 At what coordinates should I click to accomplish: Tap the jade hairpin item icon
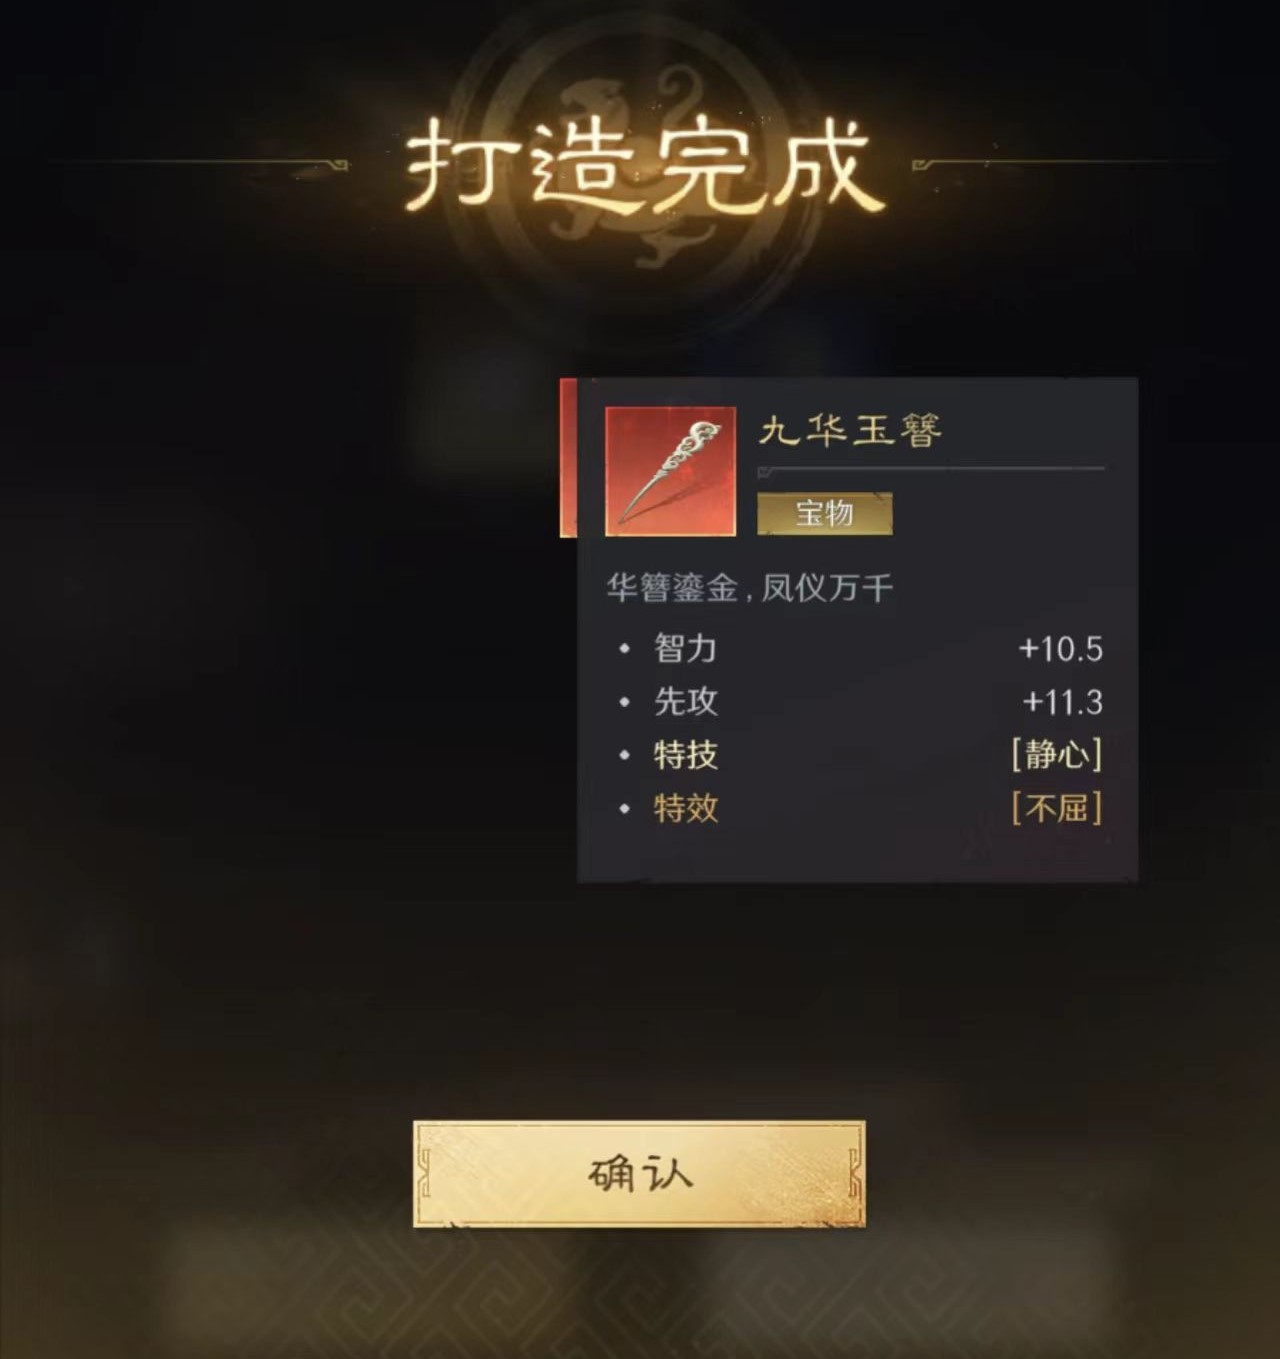pyautogui.click(x=670, y=471)
